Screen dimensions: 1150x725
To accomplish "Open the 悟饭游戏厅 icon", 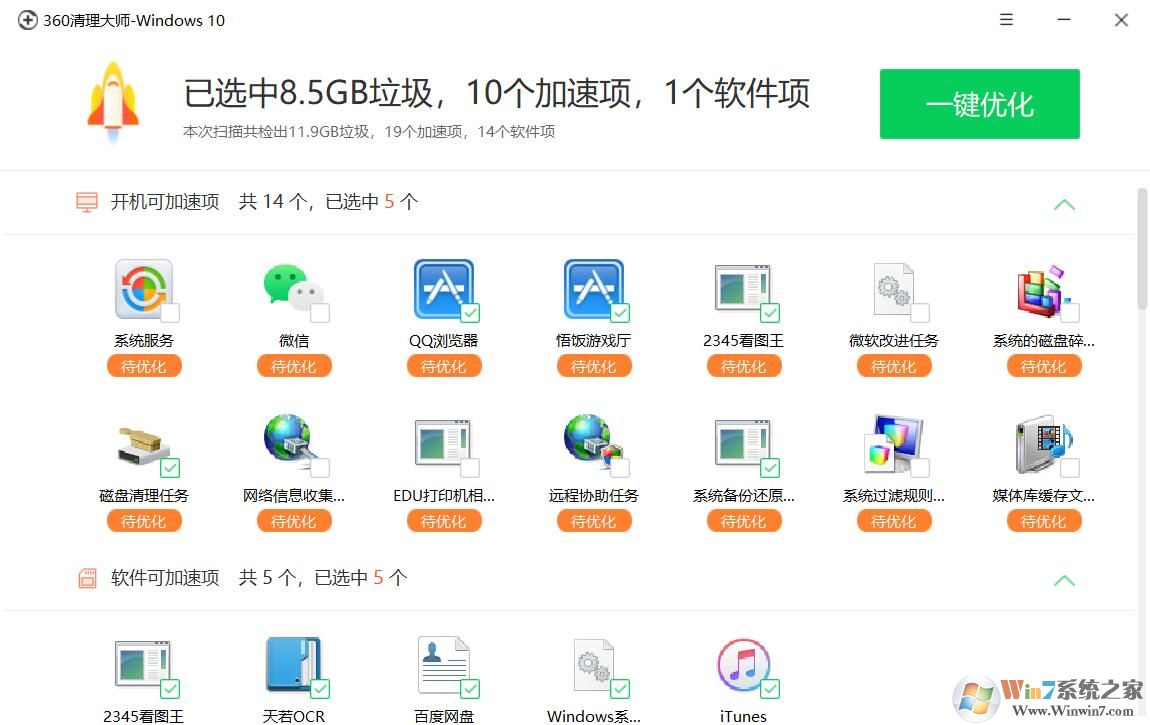I will [594, 290].
